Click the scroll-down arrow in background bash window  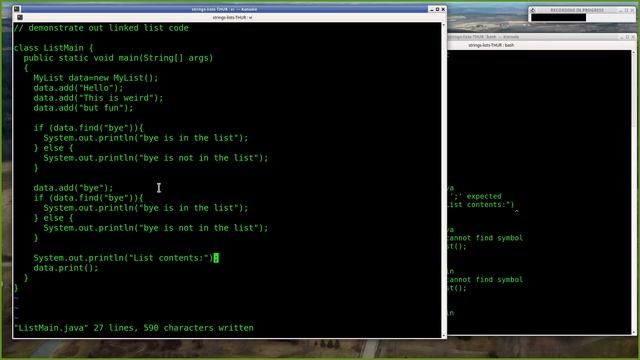pos(634,333)
